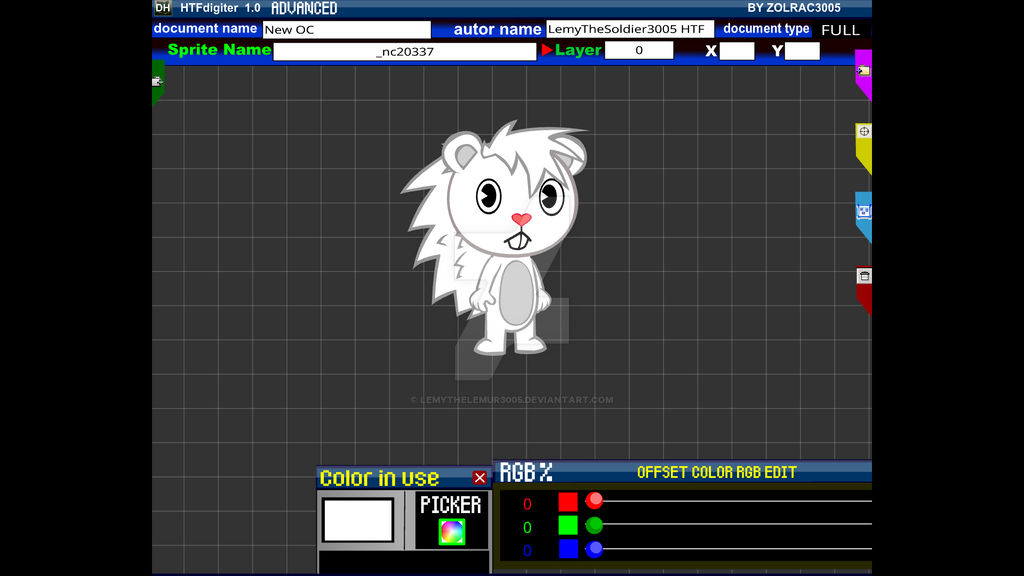The height and width of the screenshot is (576, 1024).
Task: Click the blue slider knob
Action: (594, 549)
